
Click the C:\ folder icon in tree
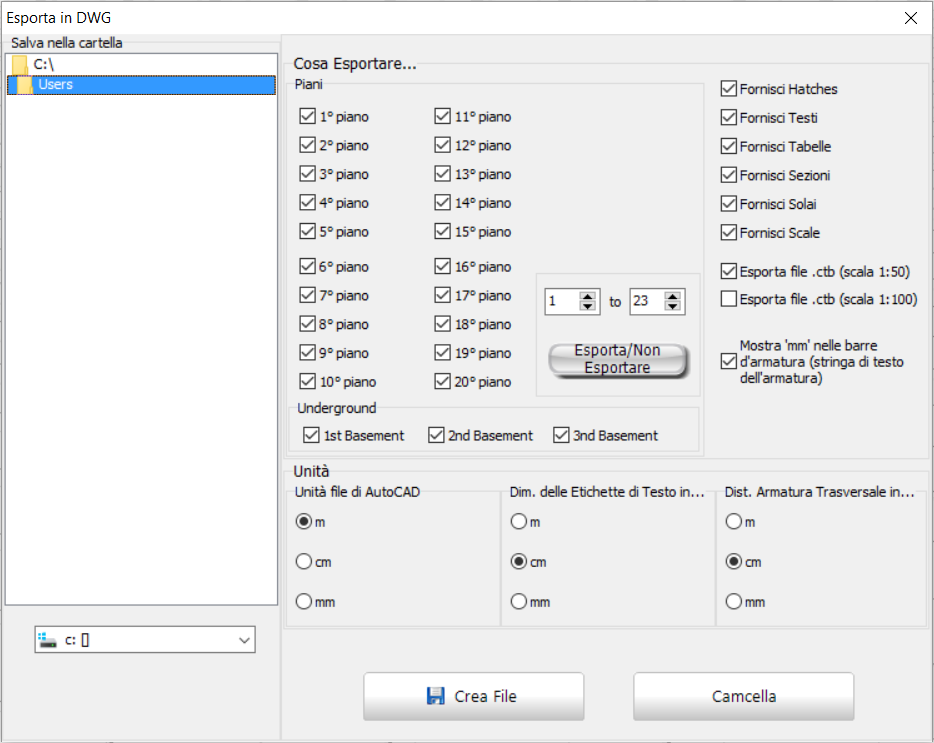click(19, 64)
